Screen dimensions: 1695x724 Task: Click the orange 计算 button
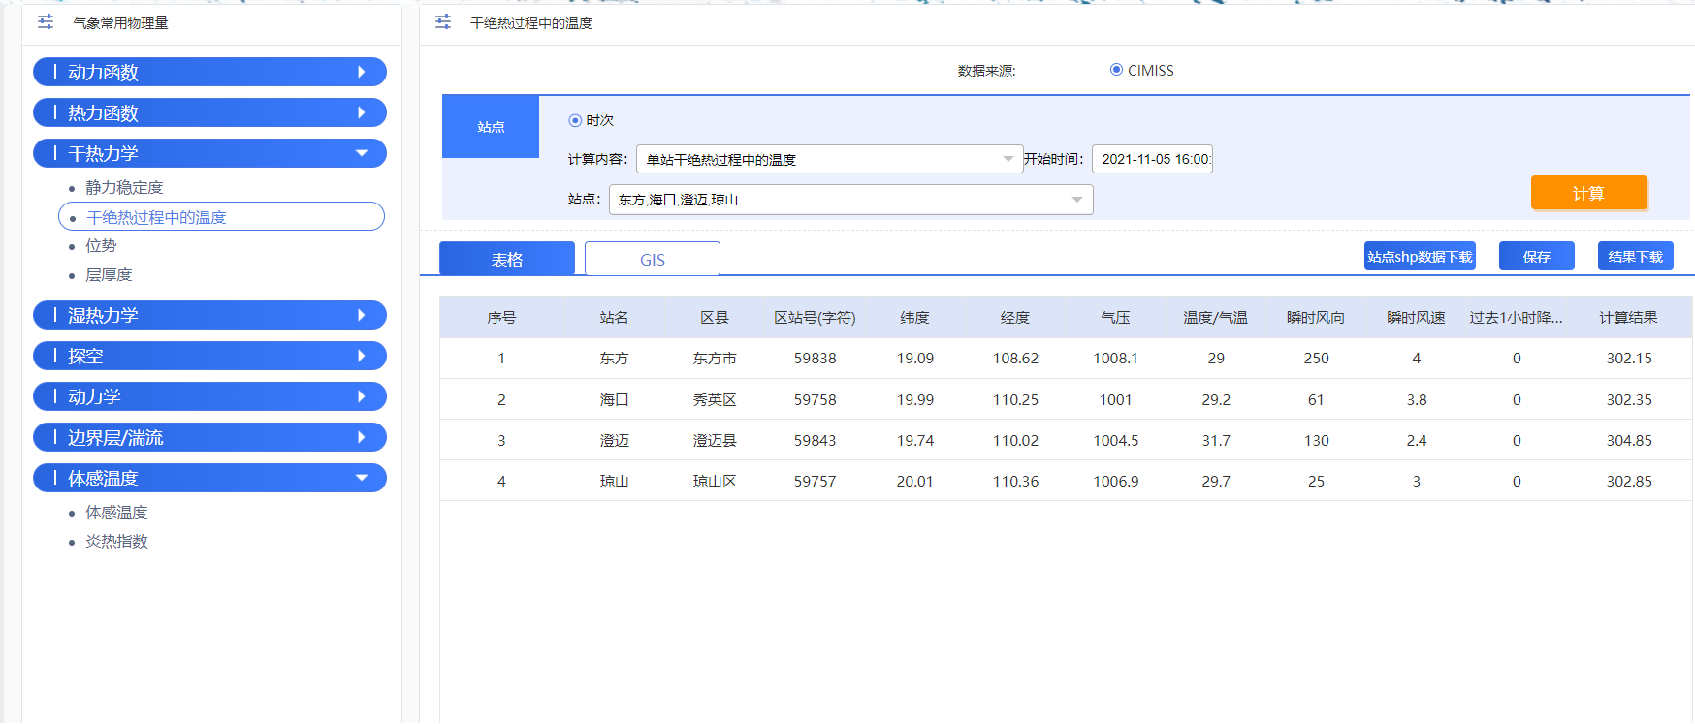pos(1588,193)
